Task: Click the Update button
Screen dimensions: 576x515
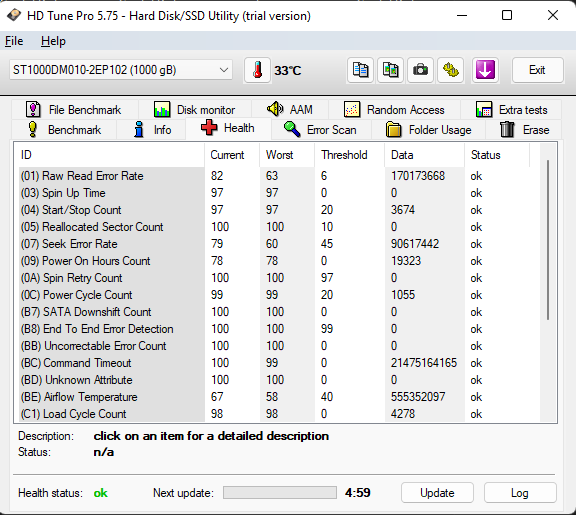Action: pos(437,493)
